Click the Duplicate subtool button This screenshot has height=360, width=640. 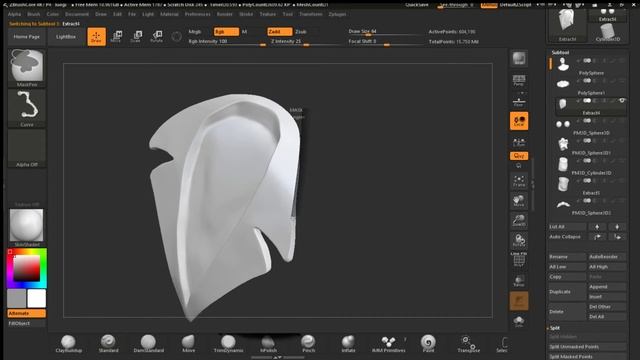(567, 292)
